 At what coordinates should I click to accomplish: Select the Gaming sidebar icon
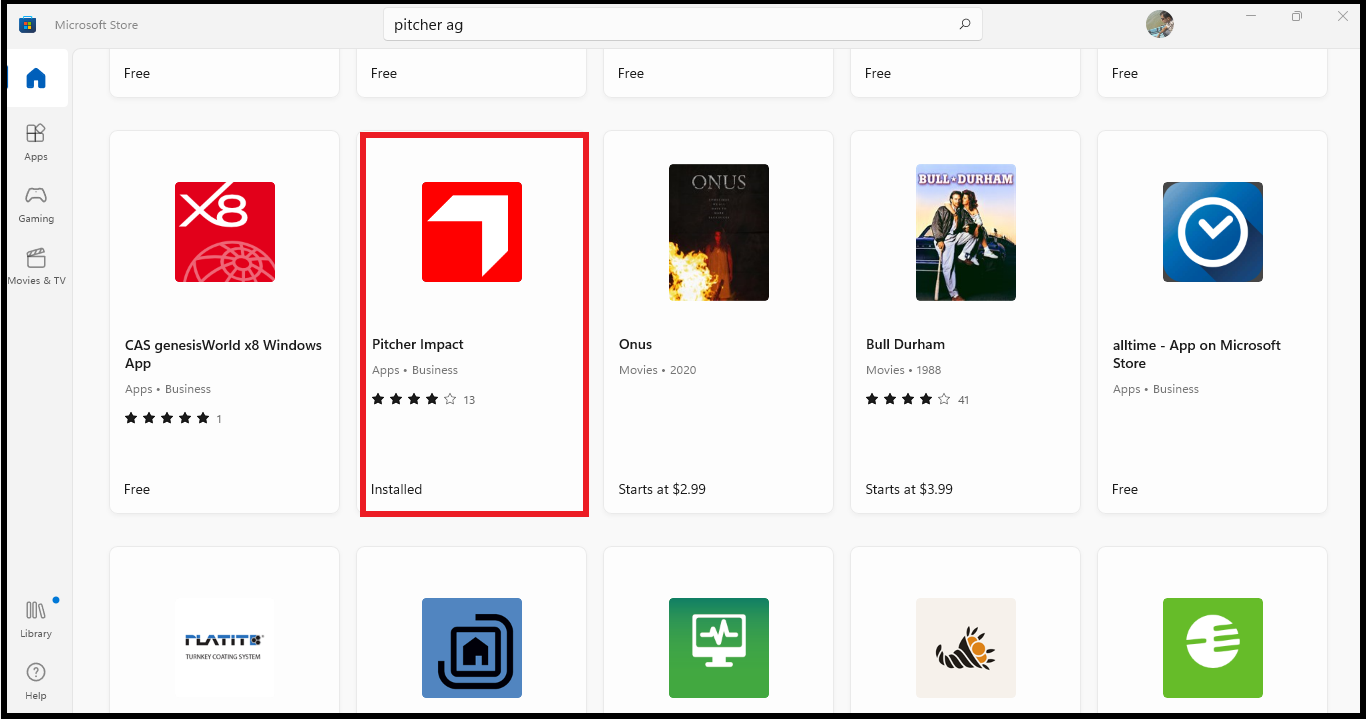(x=36, y=203)
